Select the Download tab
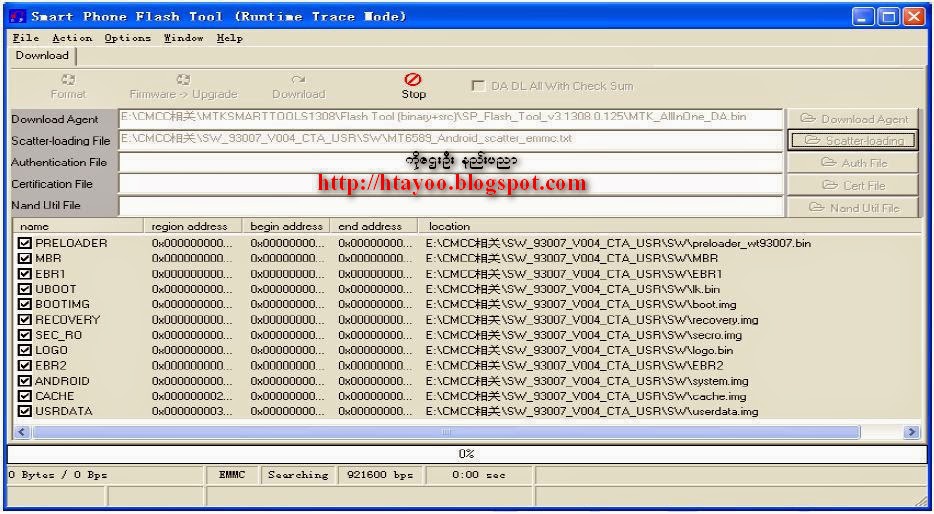 pyautogui.click(x=42, y=55)
